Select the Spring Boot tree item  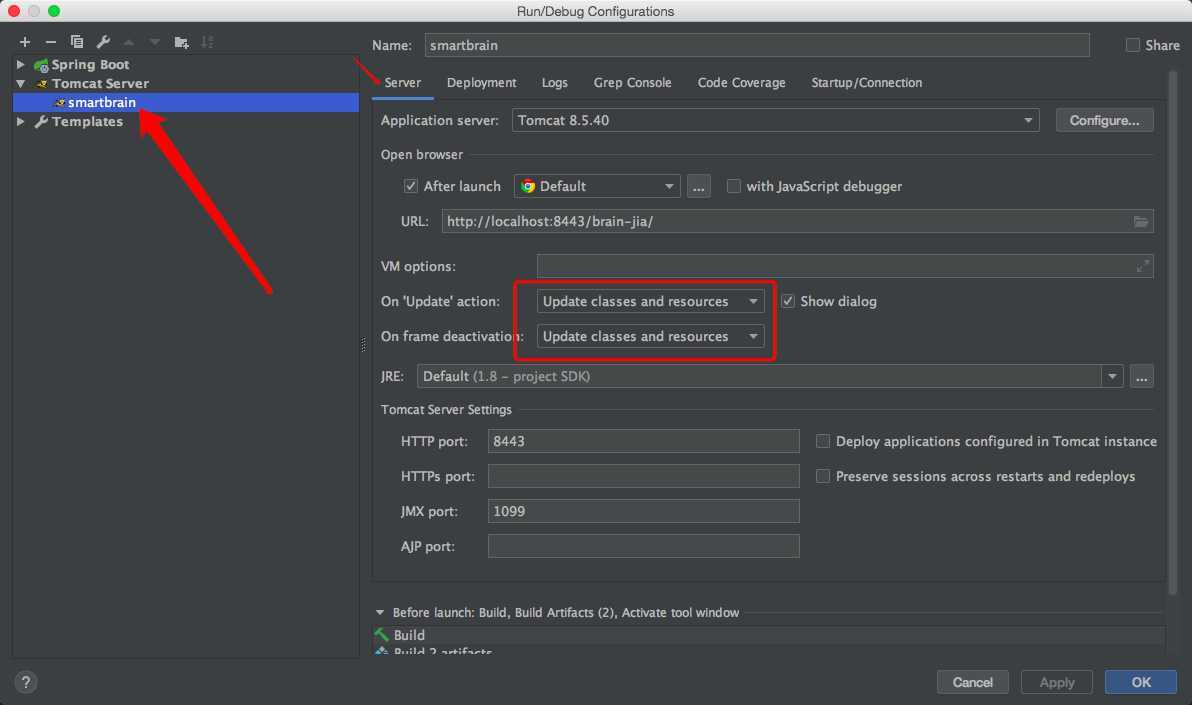[185, 65]
